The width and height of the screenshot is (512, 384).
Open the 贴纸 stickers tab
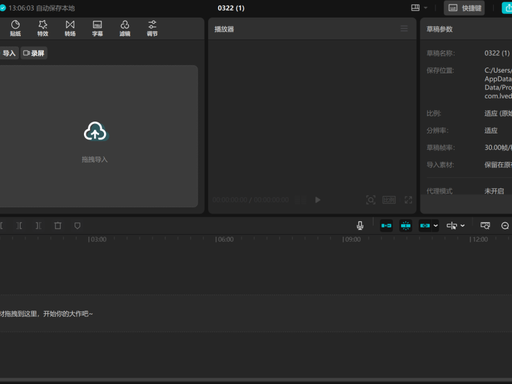pos(15,28)
